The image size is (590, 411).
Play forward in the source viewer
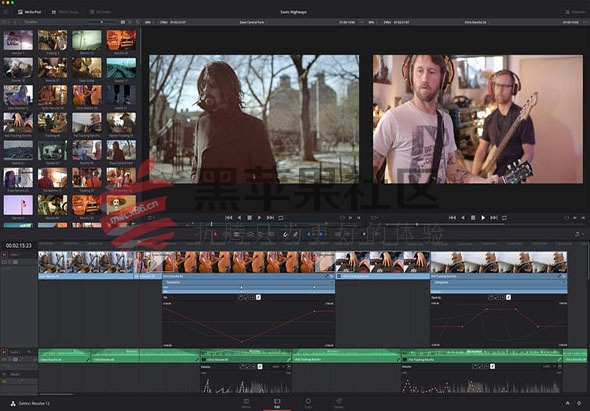click(259, 218)
